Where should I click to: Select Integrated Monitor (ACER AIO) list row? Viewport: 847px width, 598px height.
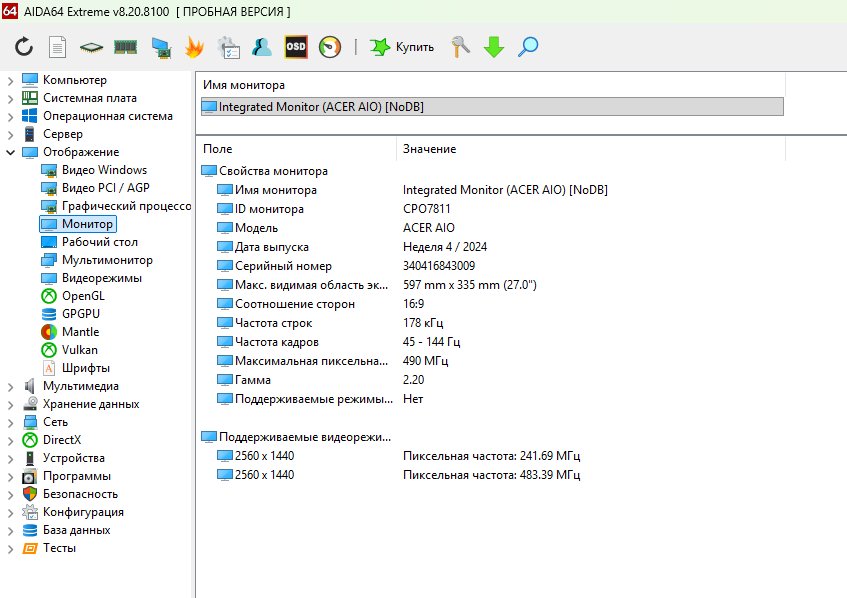point(492,107)
